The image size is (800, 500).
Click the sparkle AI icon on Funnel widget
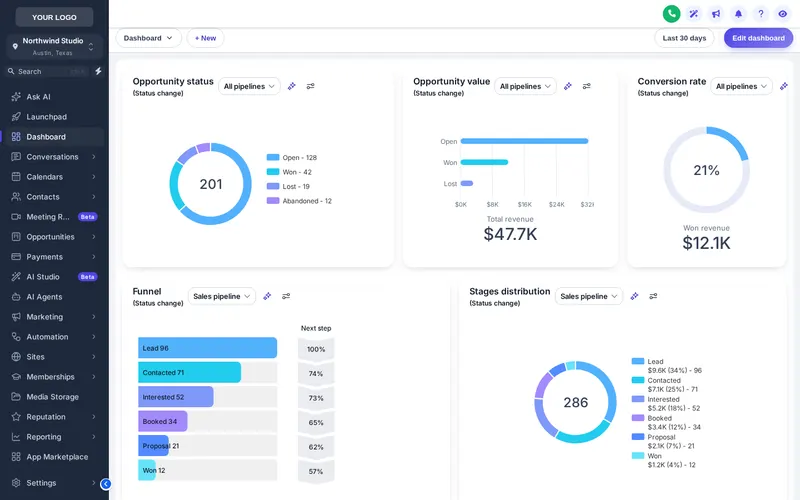point(267,296)
